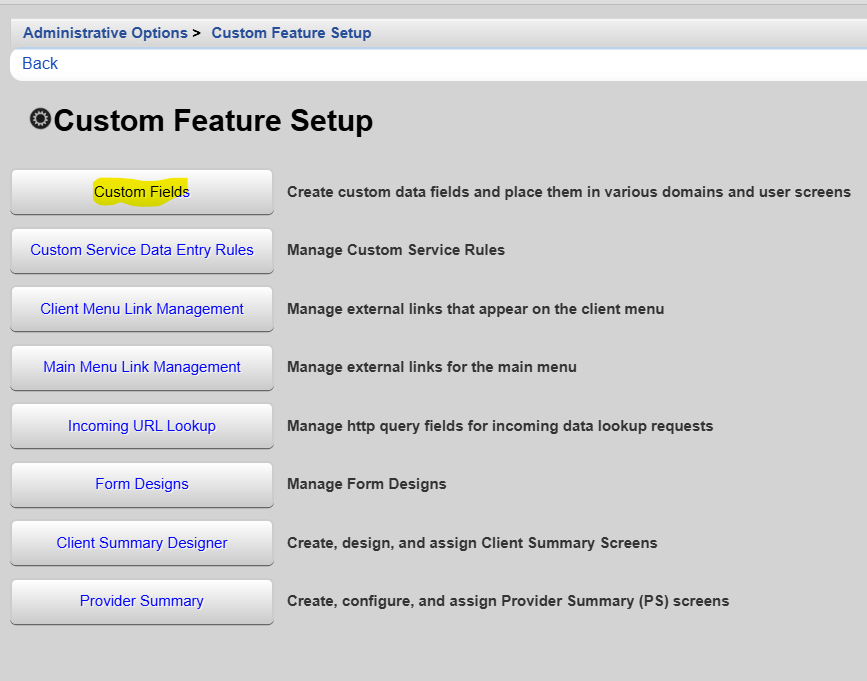Viewport: 867px width, 681px height.
Task: Open Main Menu Link Management
Action: coord(142,367)
